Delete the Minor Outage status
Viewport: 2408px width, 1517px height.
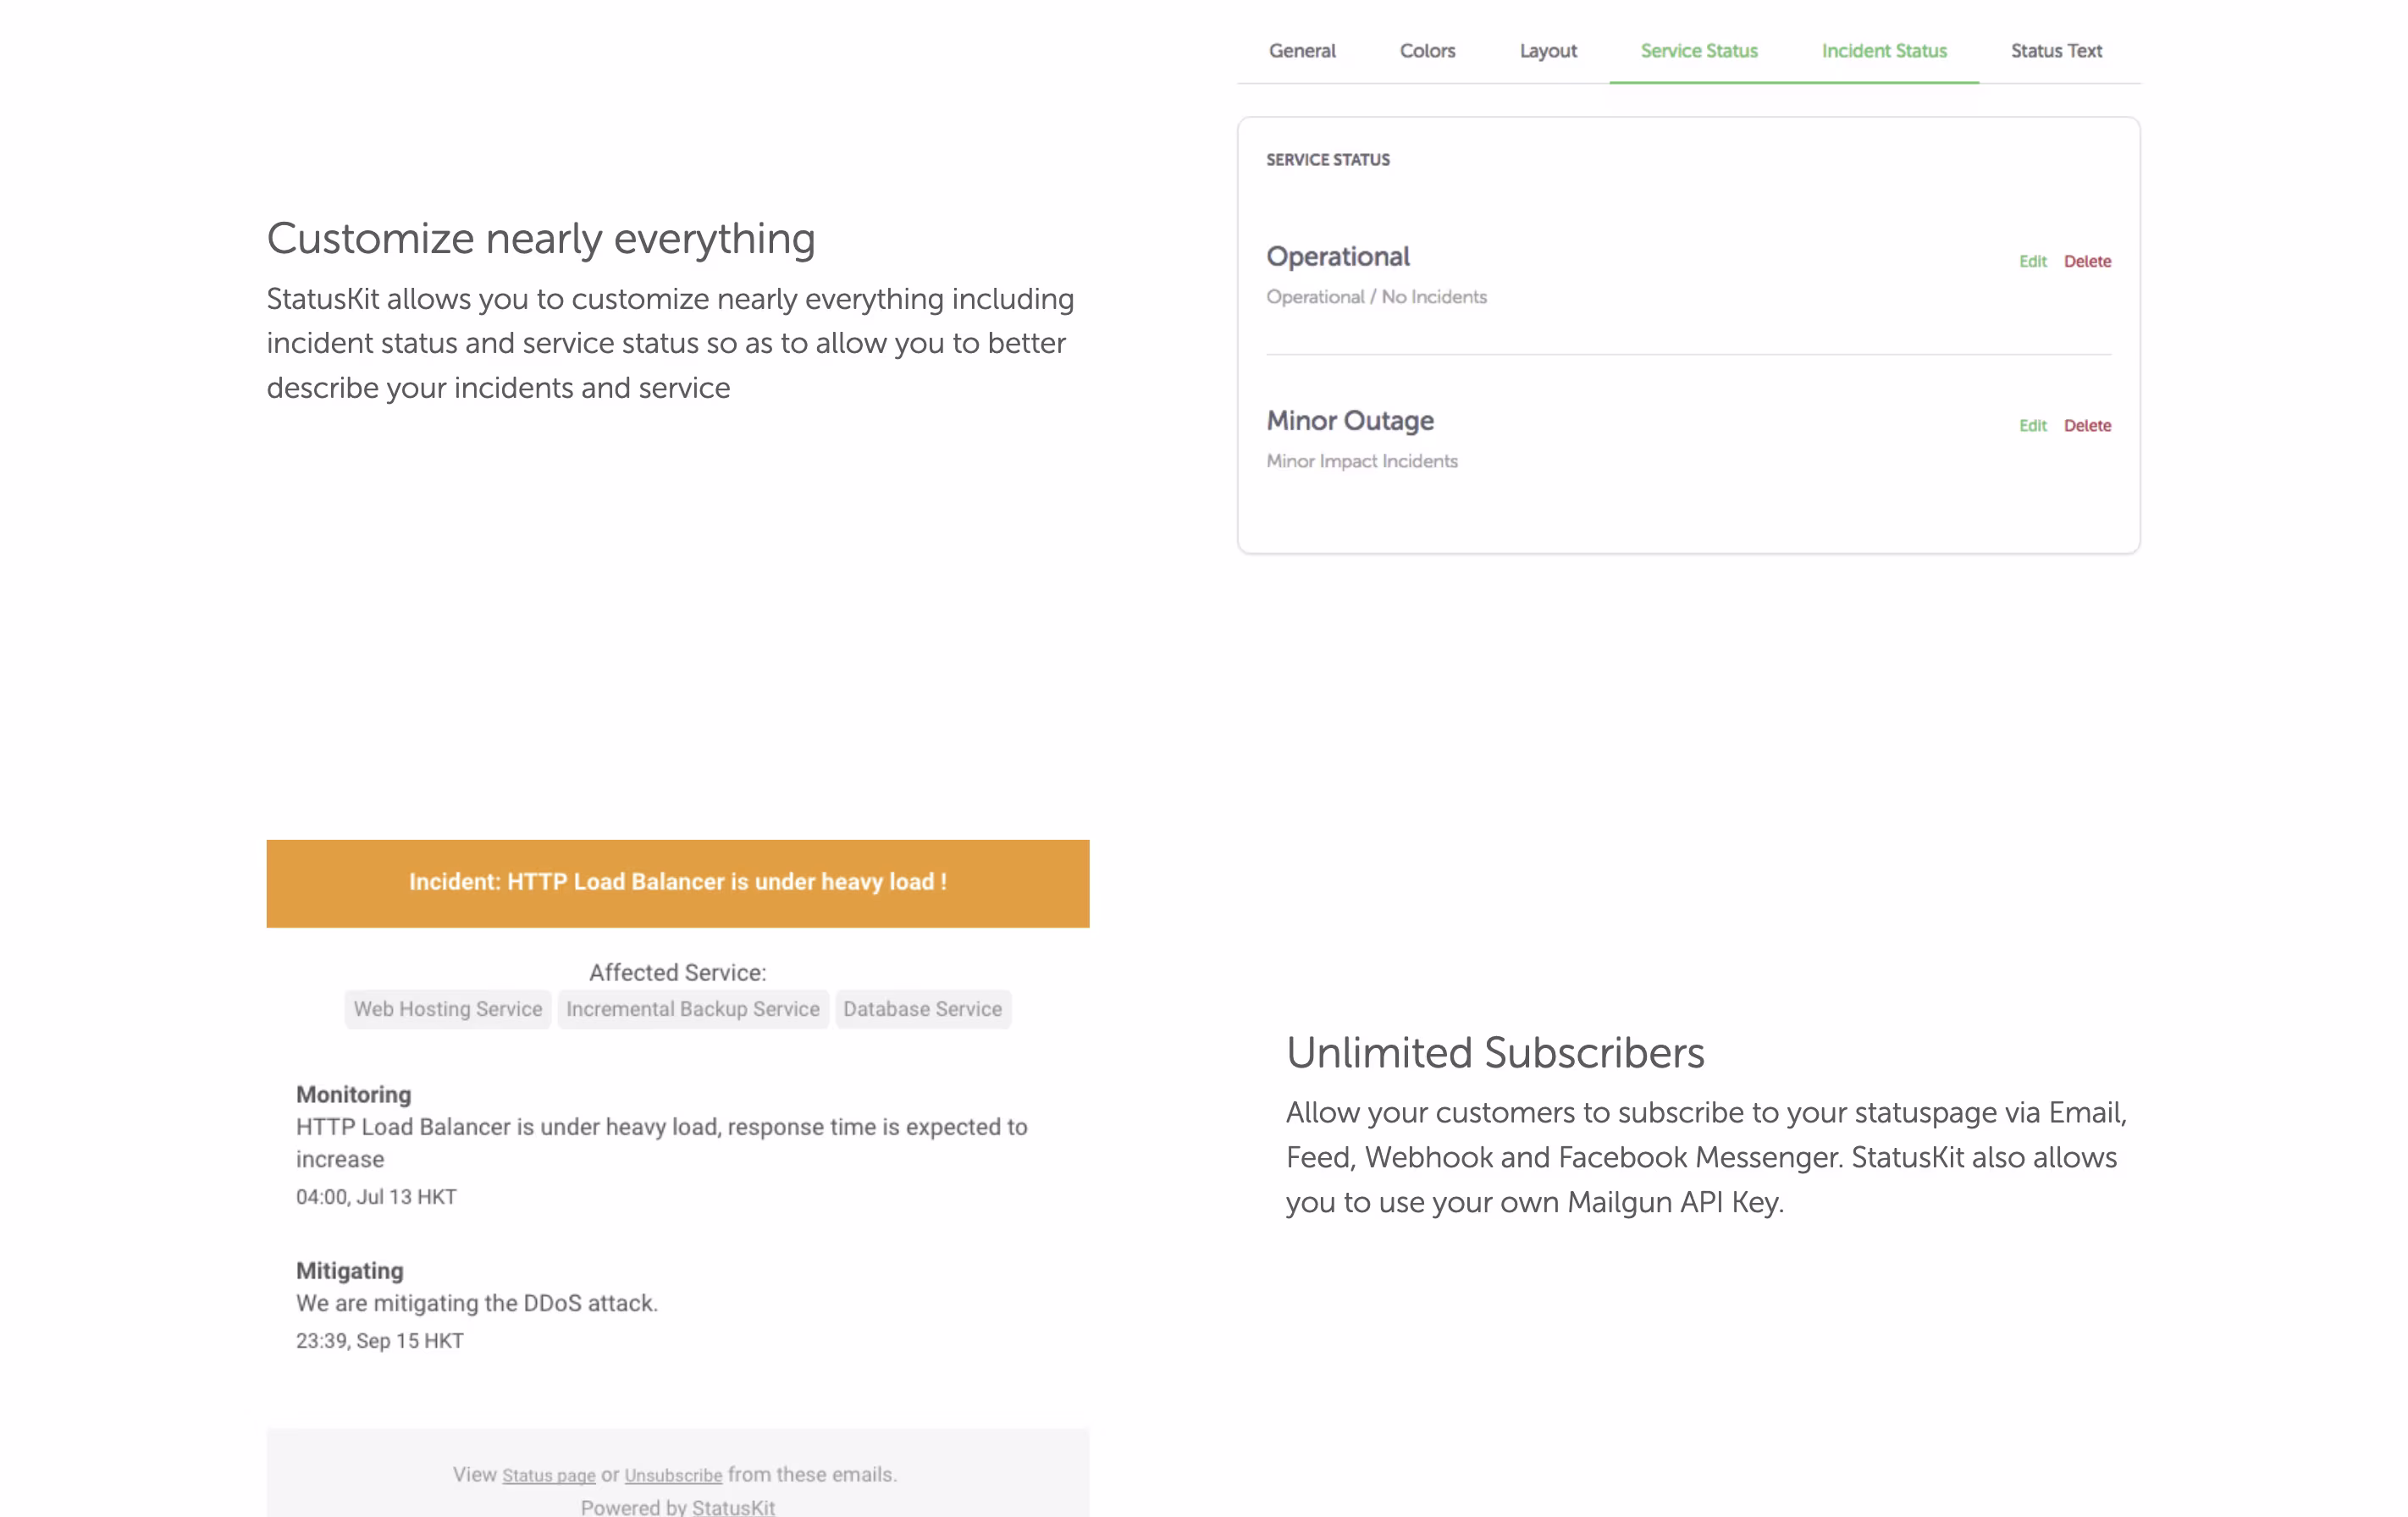pos(2087,425)
